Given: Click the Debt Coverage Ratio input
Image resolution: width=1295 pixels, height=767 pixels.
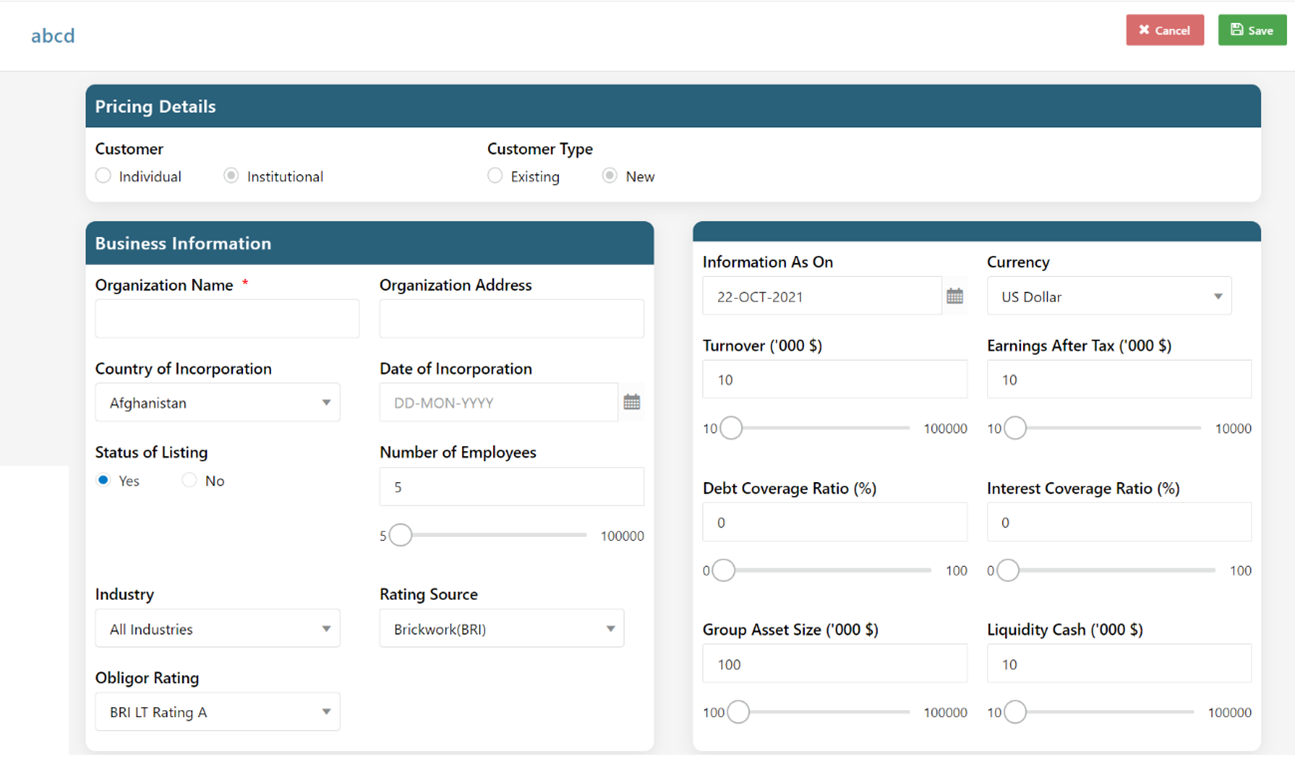Looking at the screenshot, I should point(835,522).
